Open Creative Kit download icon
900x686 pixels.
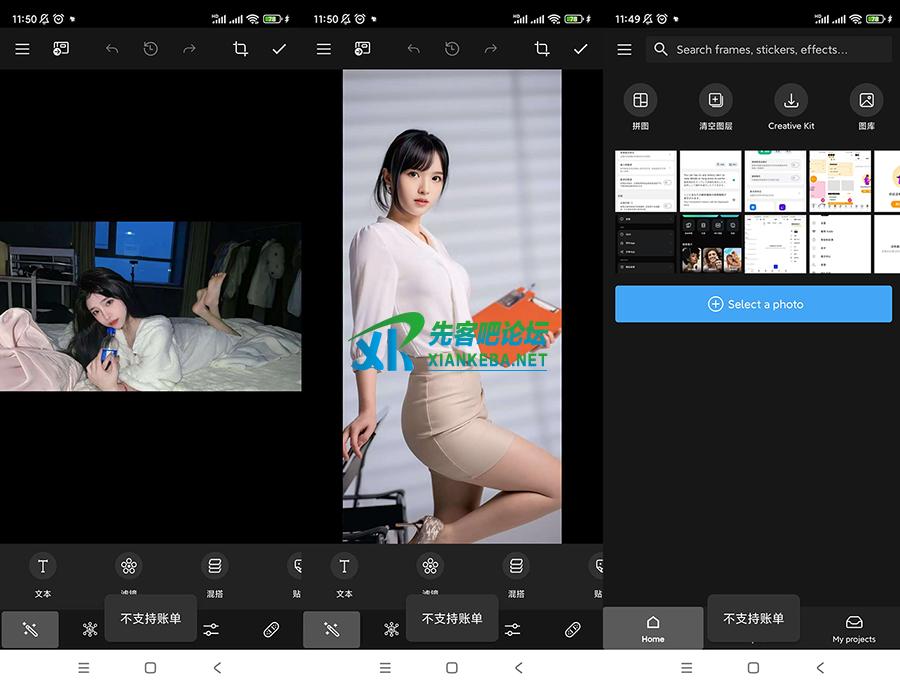tap(791, 101)
